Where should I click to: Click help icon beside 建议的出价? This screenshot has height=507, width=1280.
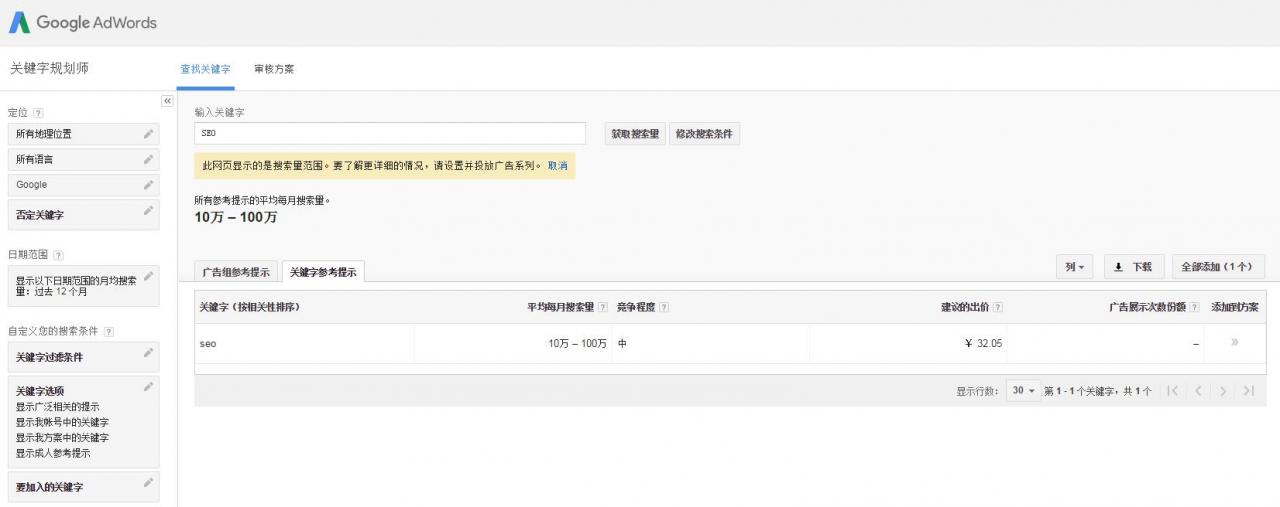(998, 307)
